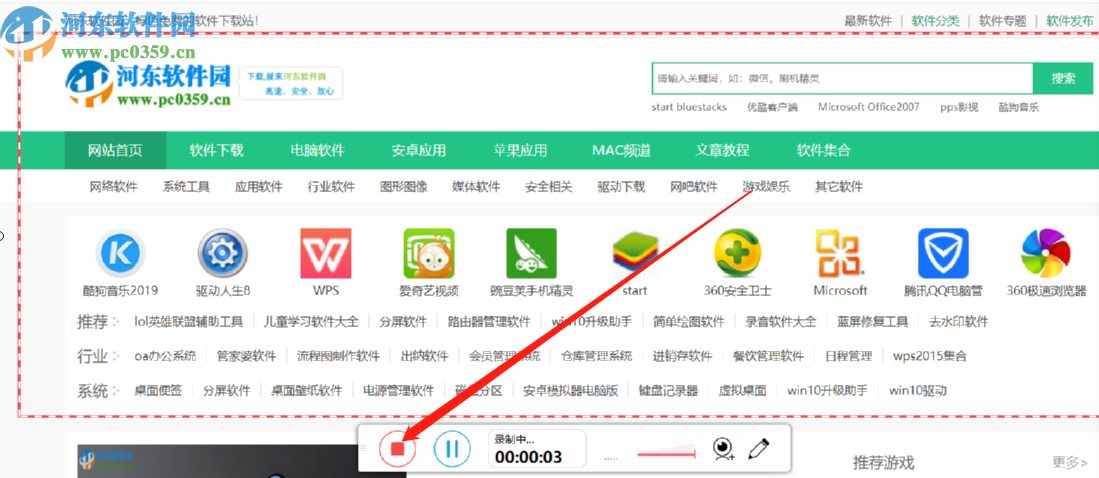This screenshot has width=1099, height=478.
Task: Click the 优酷客户端 hot search link
Action: [x=772, y=107]
